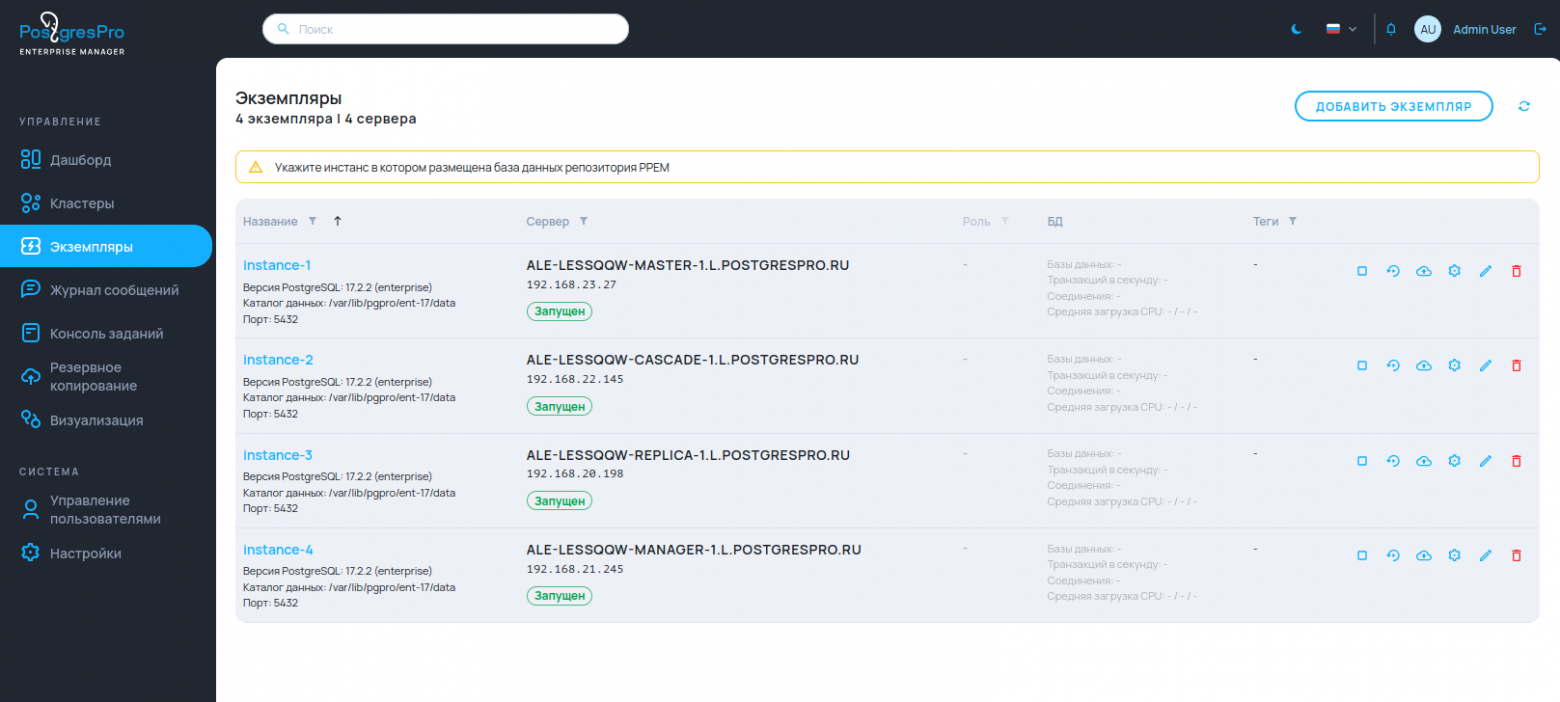Open Управление пользователями in the sidebar
Screen dimensions: 1560x702
point(106,510)
